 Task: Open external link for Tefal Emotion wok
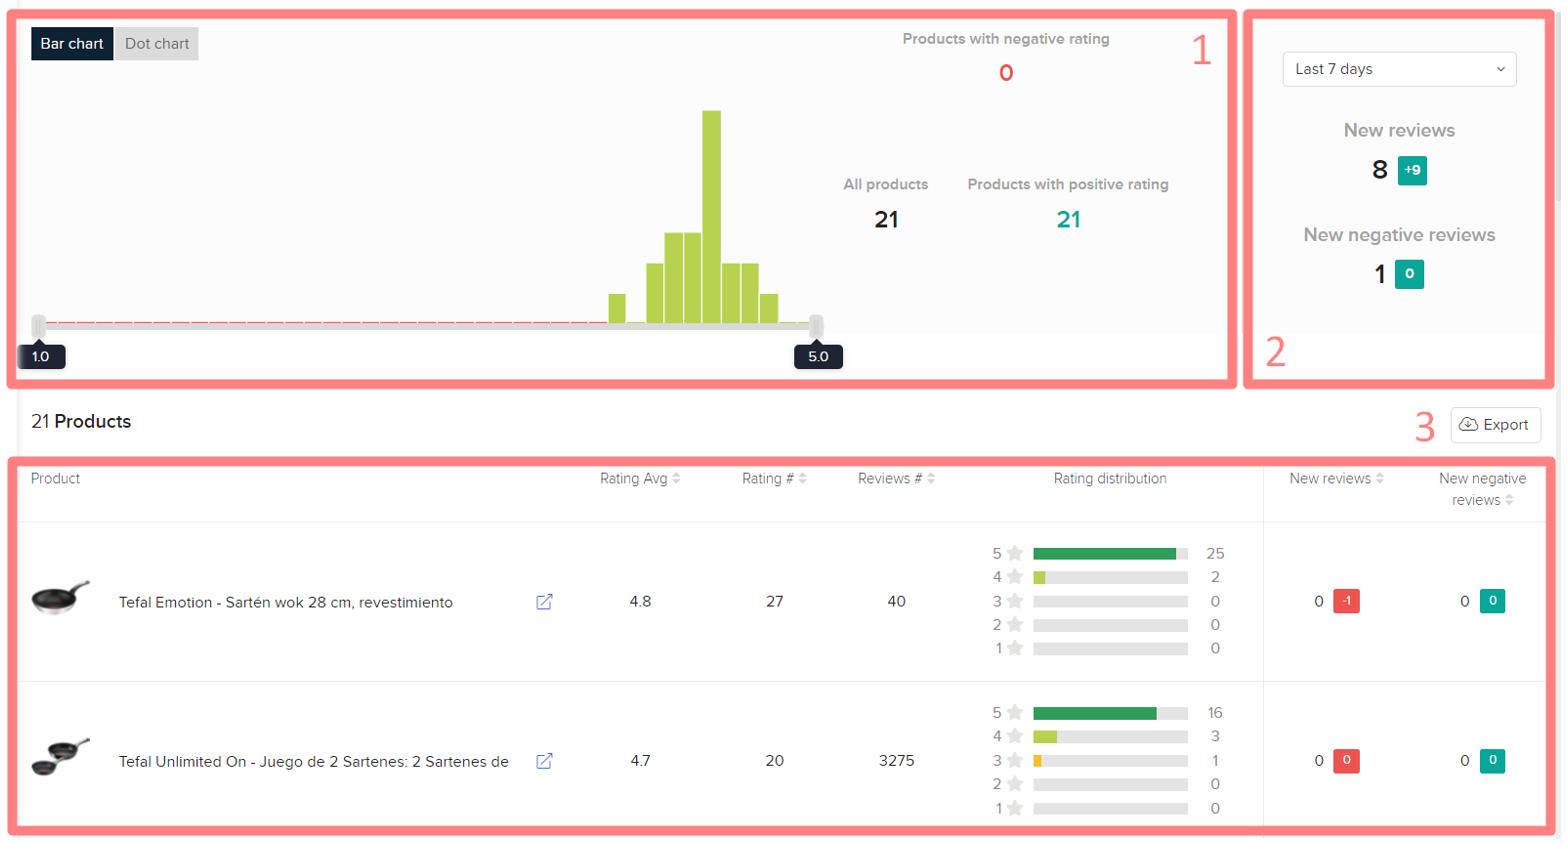(544, 602)
